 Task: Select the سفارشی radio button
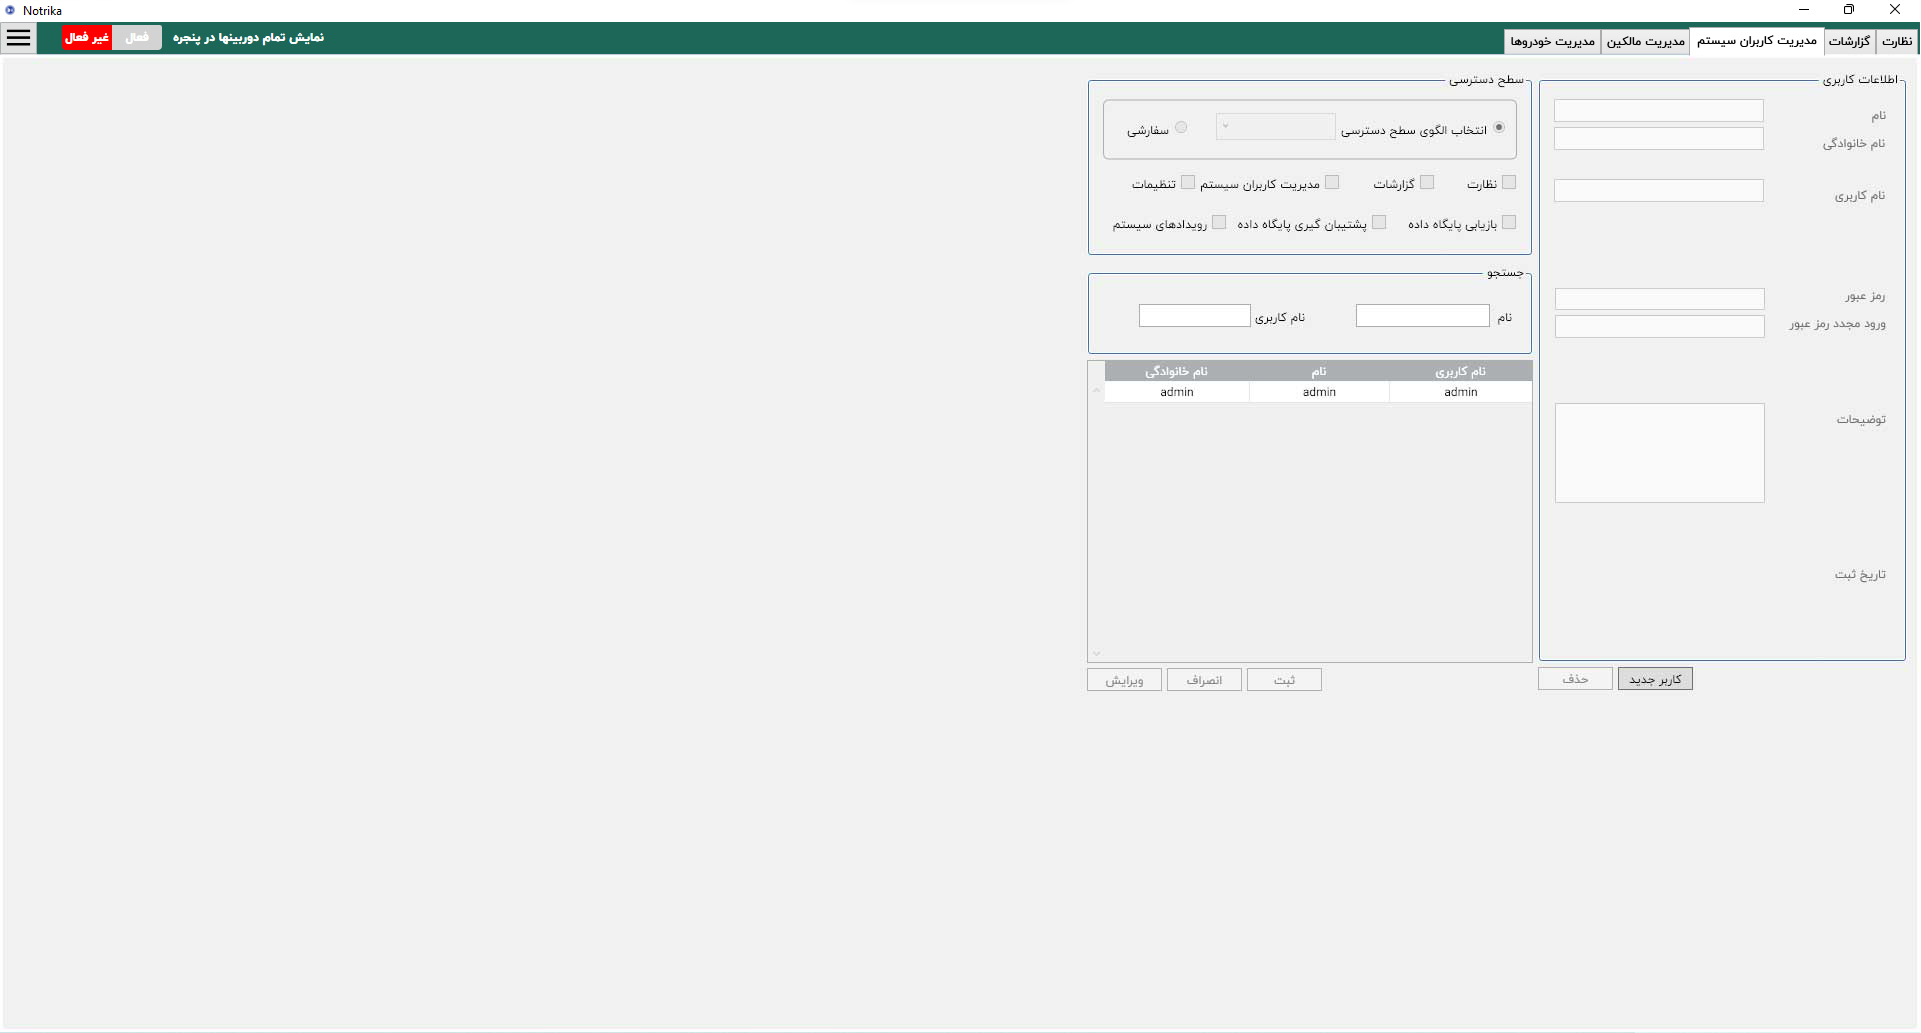[x=1181, y=128]
